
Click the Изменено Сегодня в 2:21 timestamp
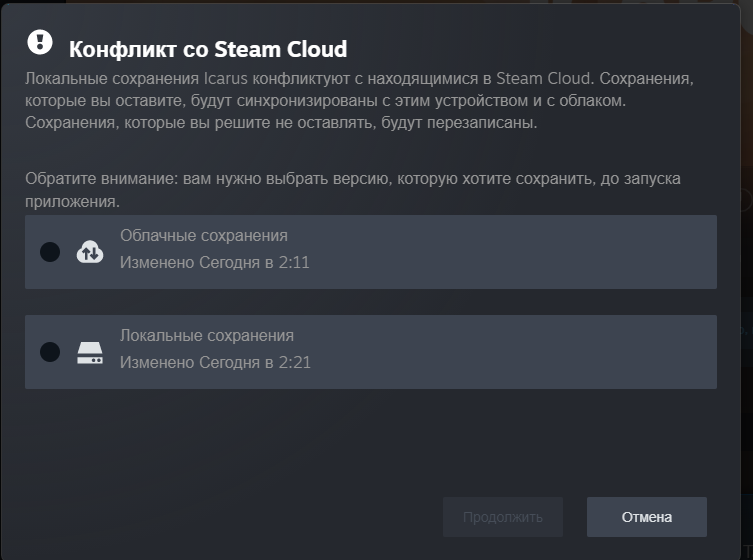click(x=214, y=363)
